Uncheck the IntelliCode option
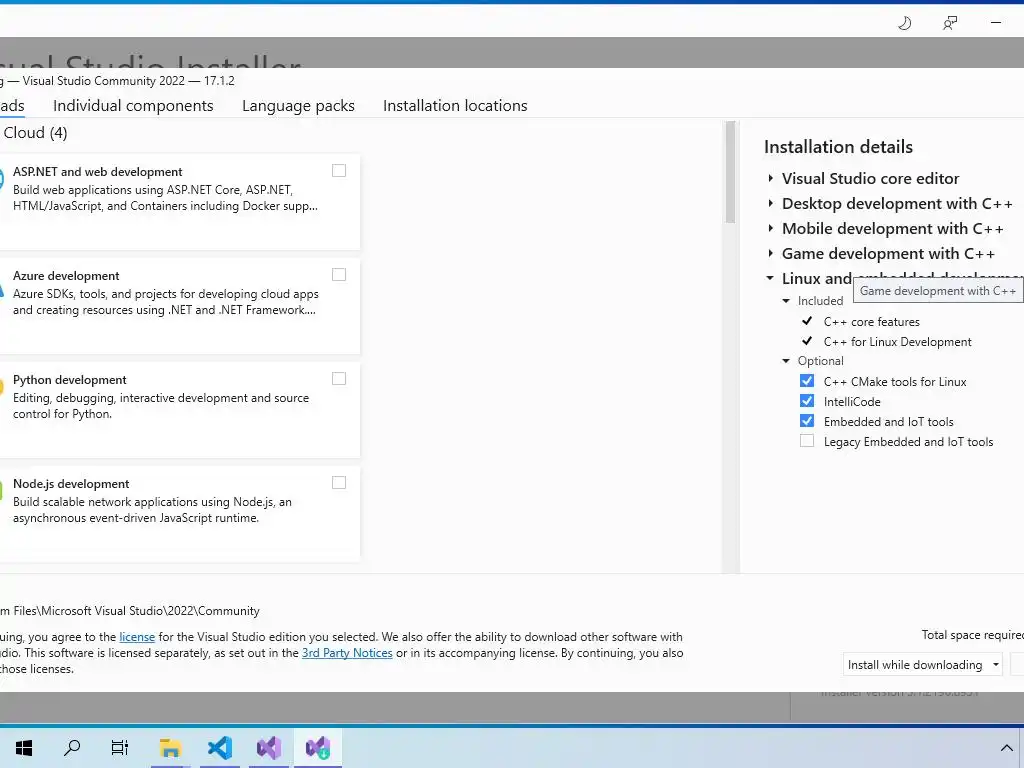This screenshot has height=768, width=1024. [x=807, y=401]
